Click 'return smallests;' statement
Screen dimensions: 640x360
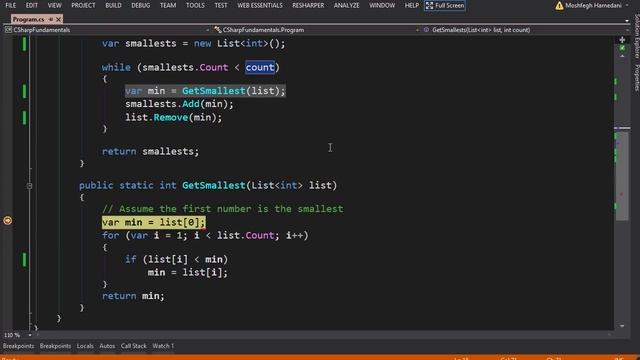pos(150,151)
